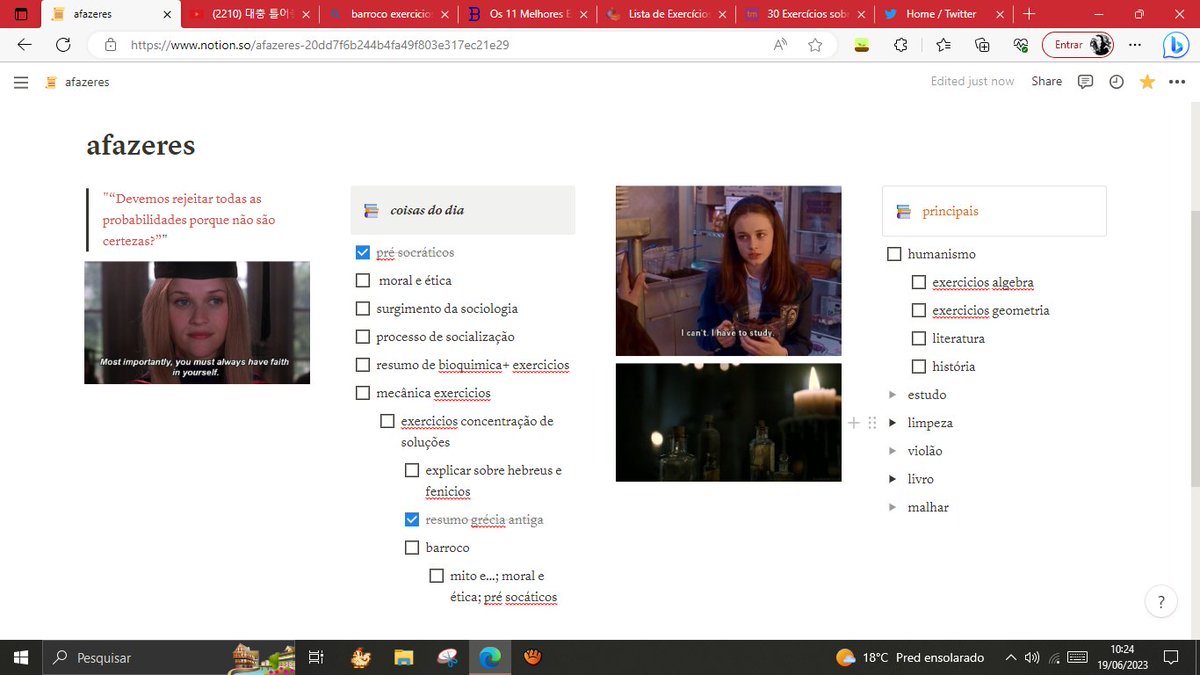Switch to 30 Exercícios sobre tab
This screenshot has height=675, width=1200.
click(803, 14)
